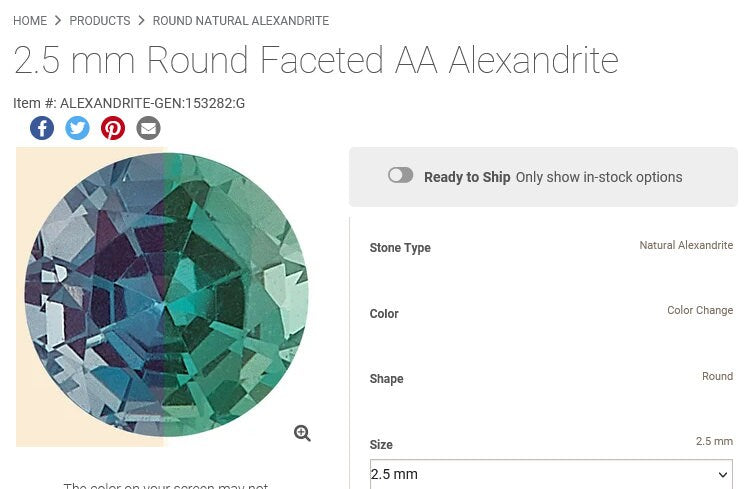Send product by email icon

(x=148, y=128)
